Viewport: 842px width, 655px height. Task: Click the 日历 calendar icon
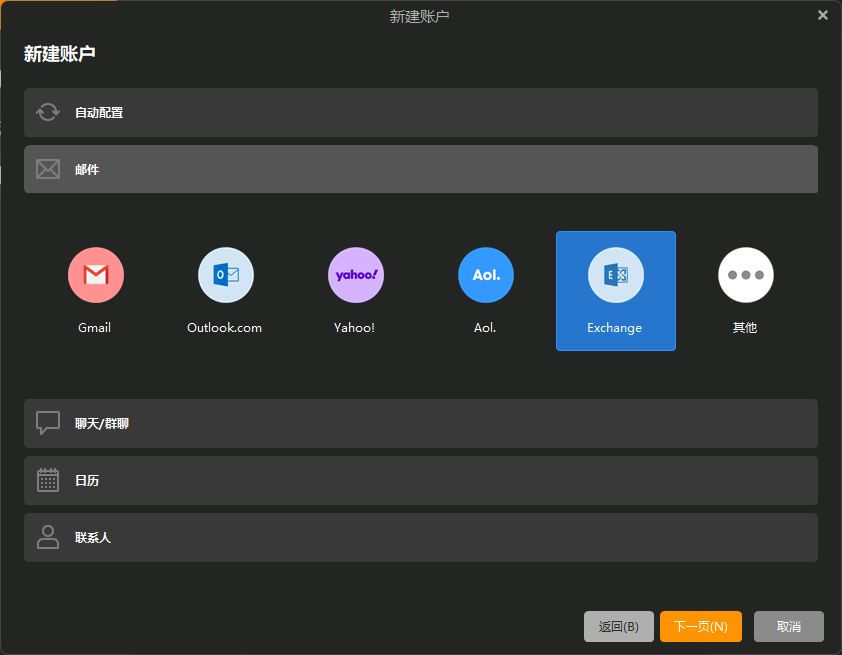tap(48, 480)
